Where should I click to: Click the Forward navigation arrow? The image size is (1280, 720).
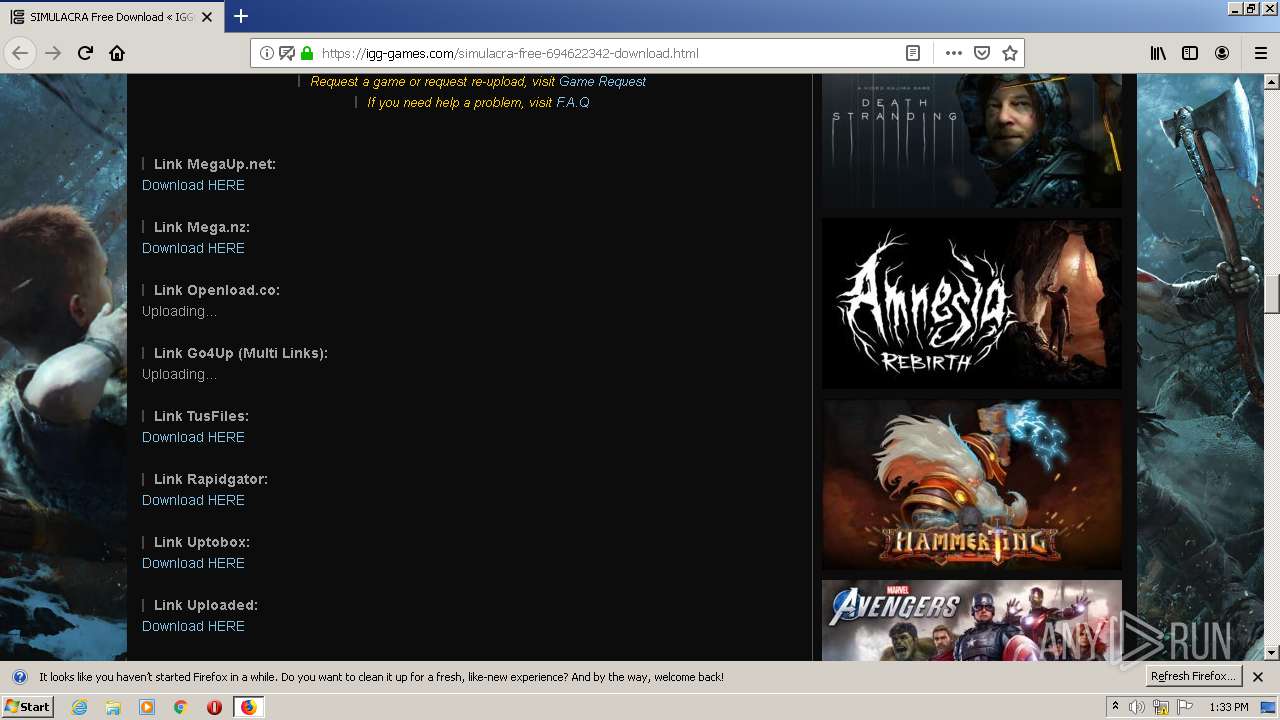coord(53,53)
